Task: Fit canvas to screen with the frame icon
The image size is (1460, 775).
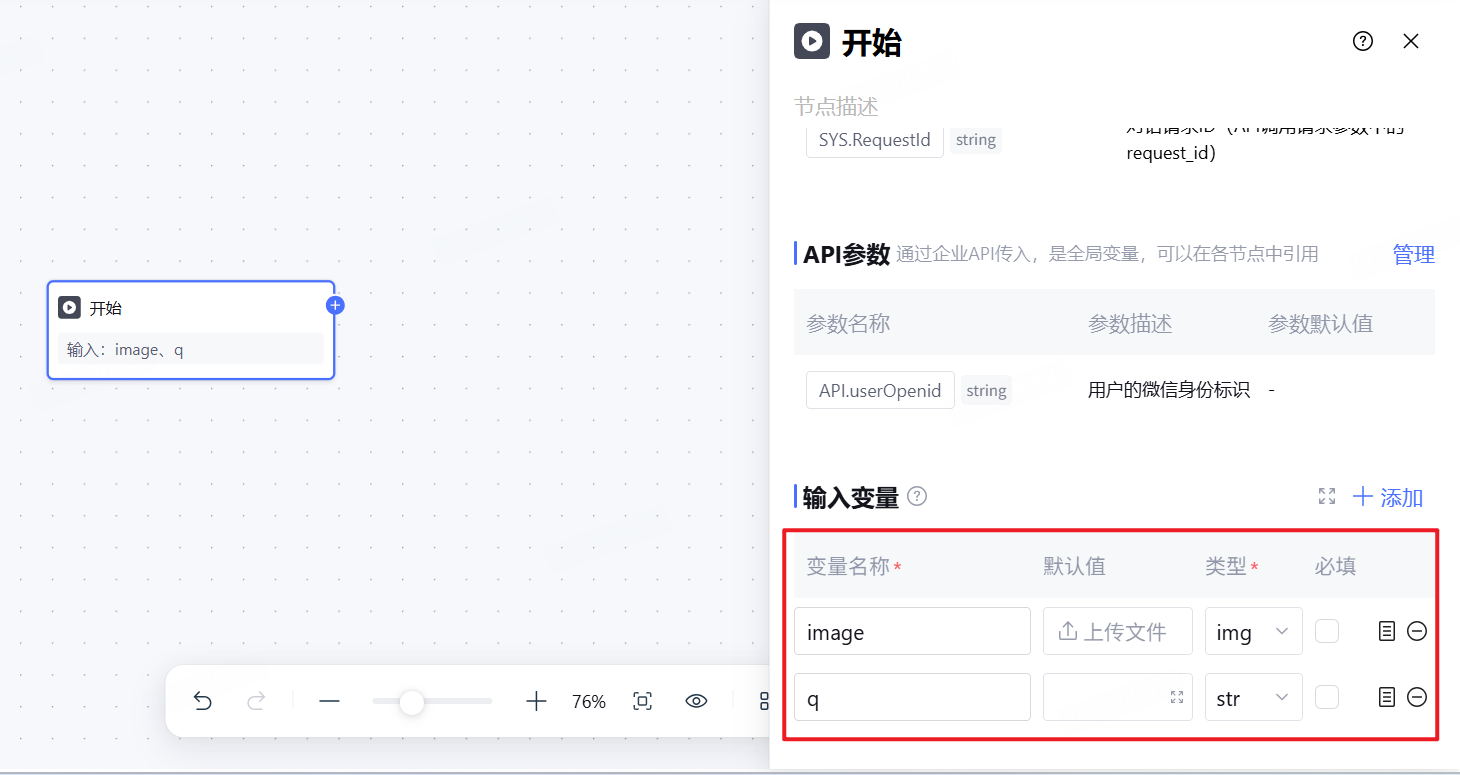Action: coord(642,701)
